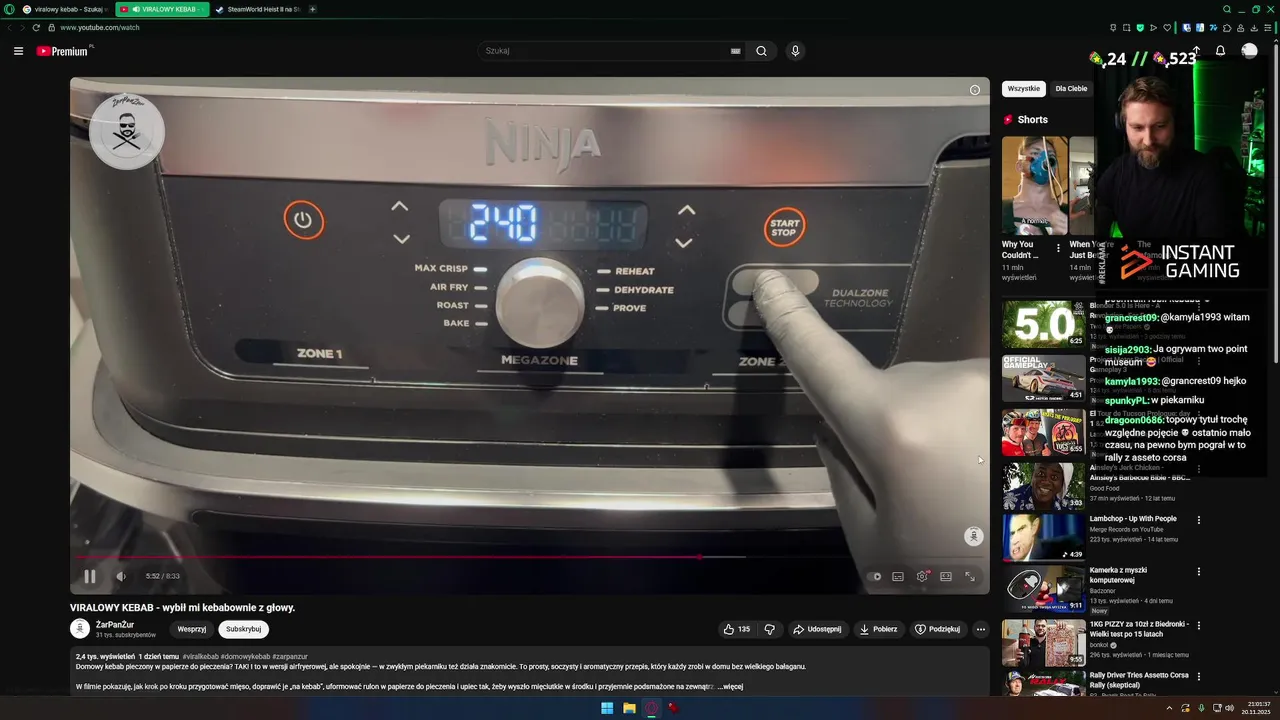Open options for Kamerka z myszki komputerowej
The image size is (1280, 720).
click(1199, 572)
